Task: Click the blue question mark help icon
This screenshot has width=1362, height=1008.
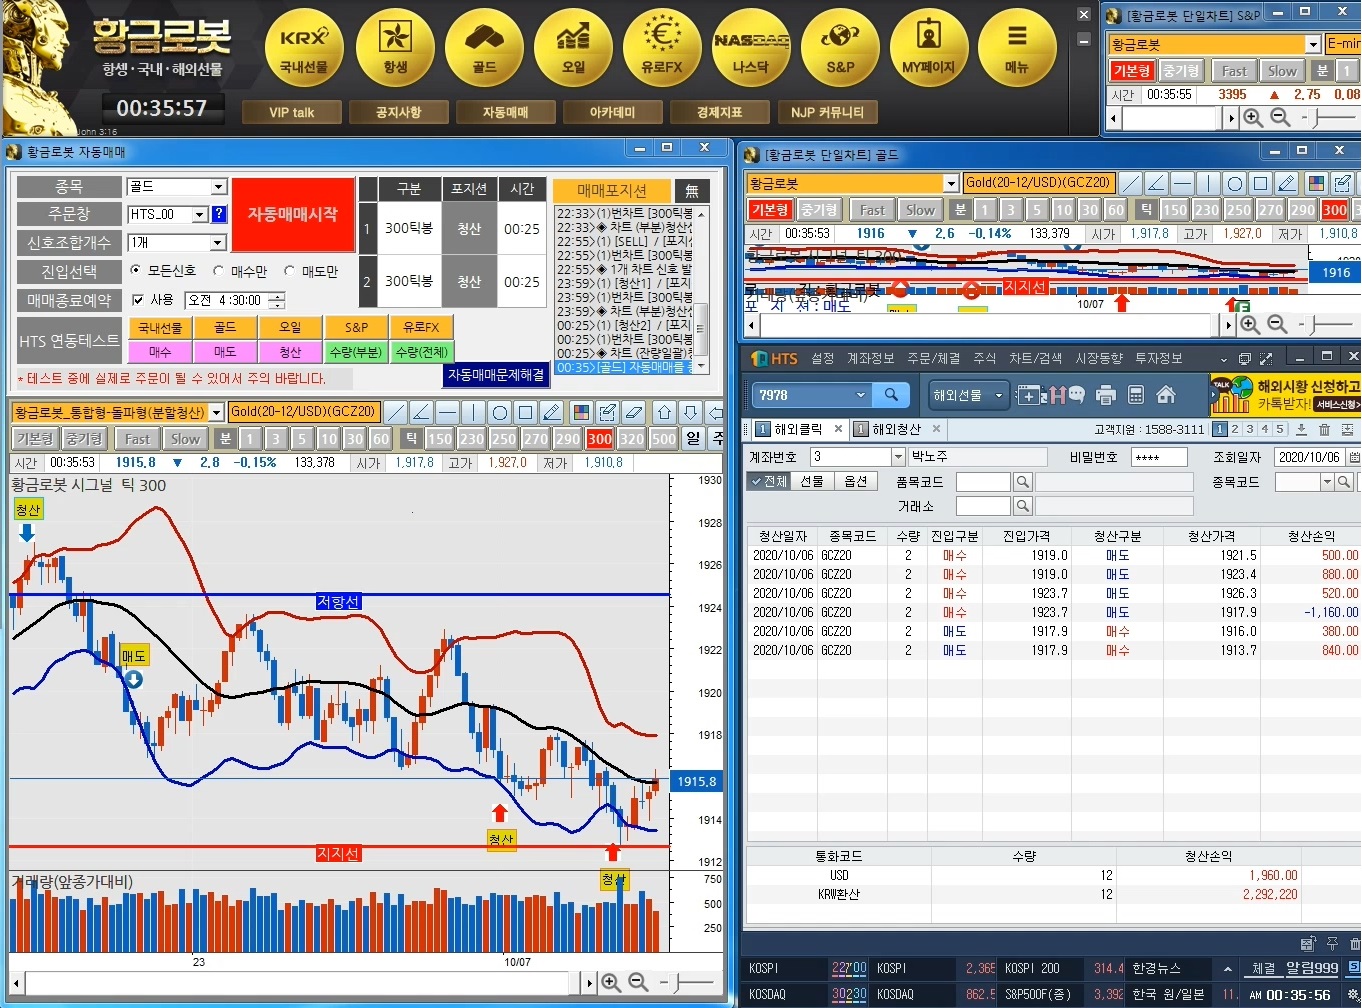Action: [x=219, y=214]
